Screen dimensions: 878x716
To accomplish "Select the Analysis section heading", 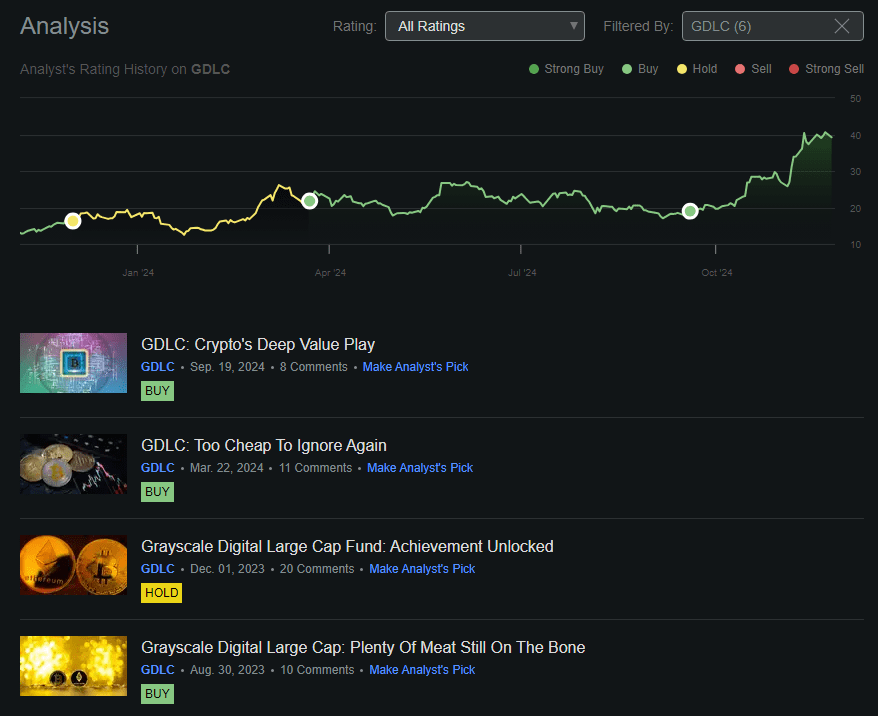I will pos(64,26).
